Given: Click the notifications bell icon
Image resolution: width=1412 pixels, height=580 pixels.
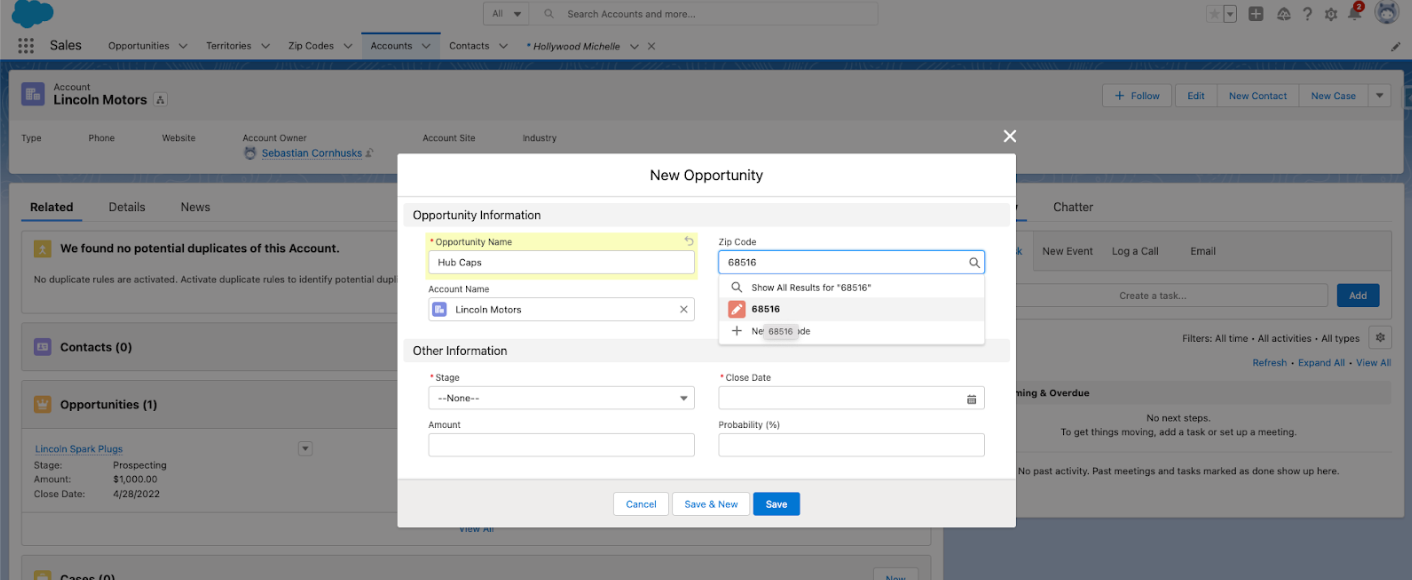Looking at the screenshot, I should pos(1354,14).
